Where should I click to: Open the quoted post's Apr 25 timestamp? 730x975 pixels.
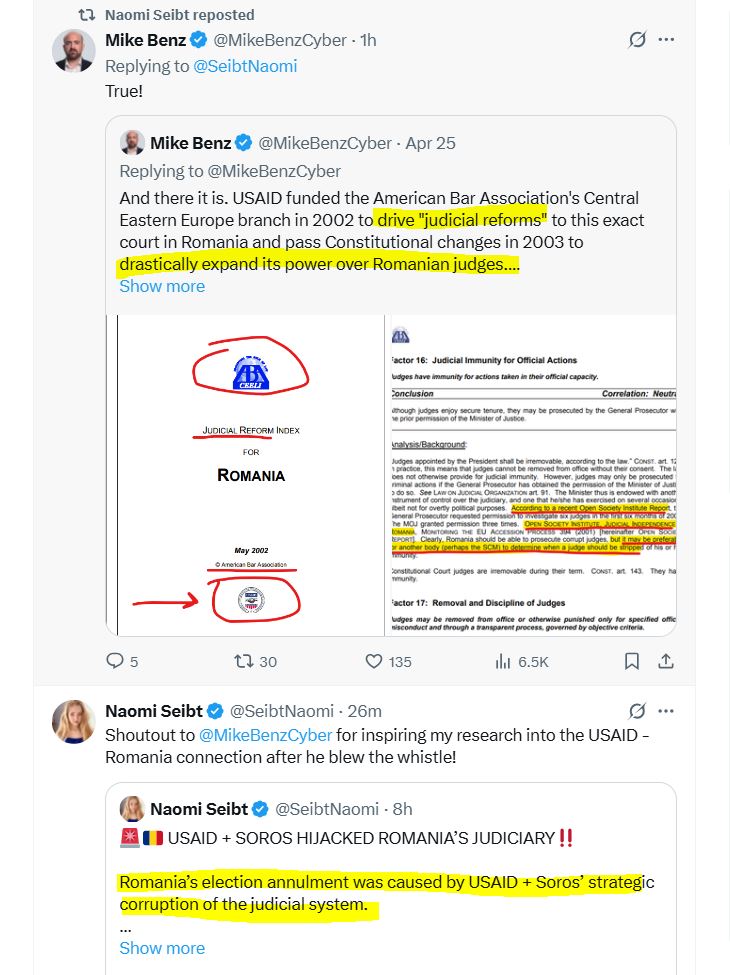(430, 143)
